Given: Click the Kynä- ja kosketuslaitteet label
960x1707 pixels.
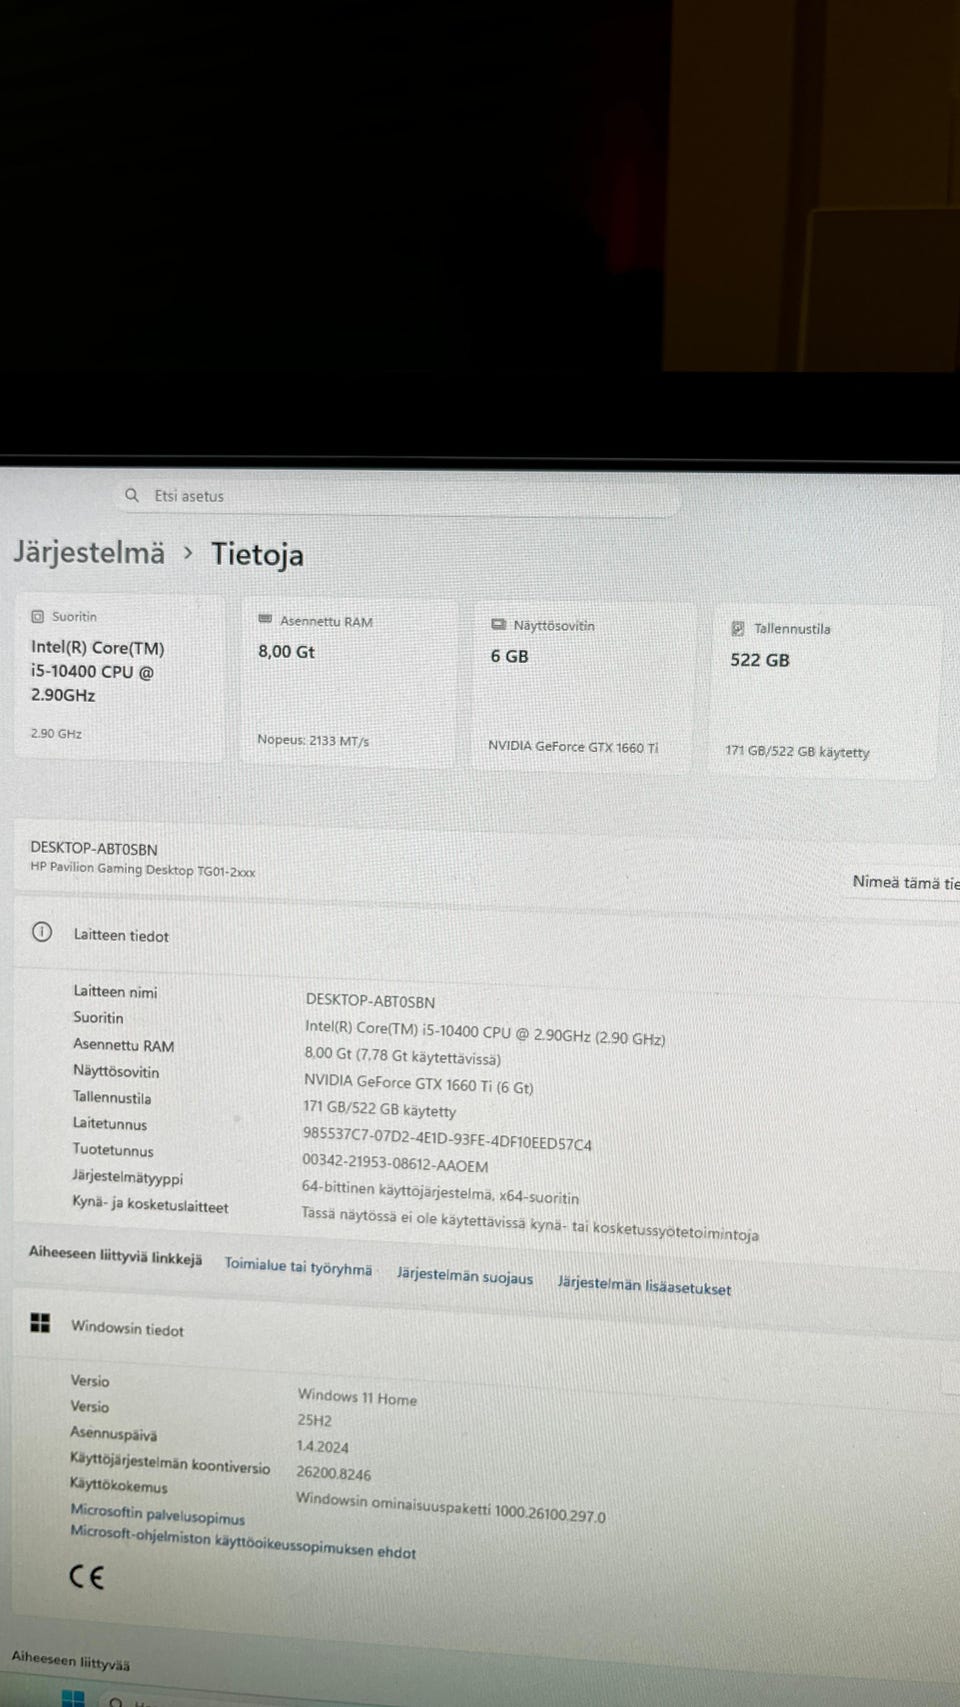Looking at the screenshot, I should point(150,1205).
